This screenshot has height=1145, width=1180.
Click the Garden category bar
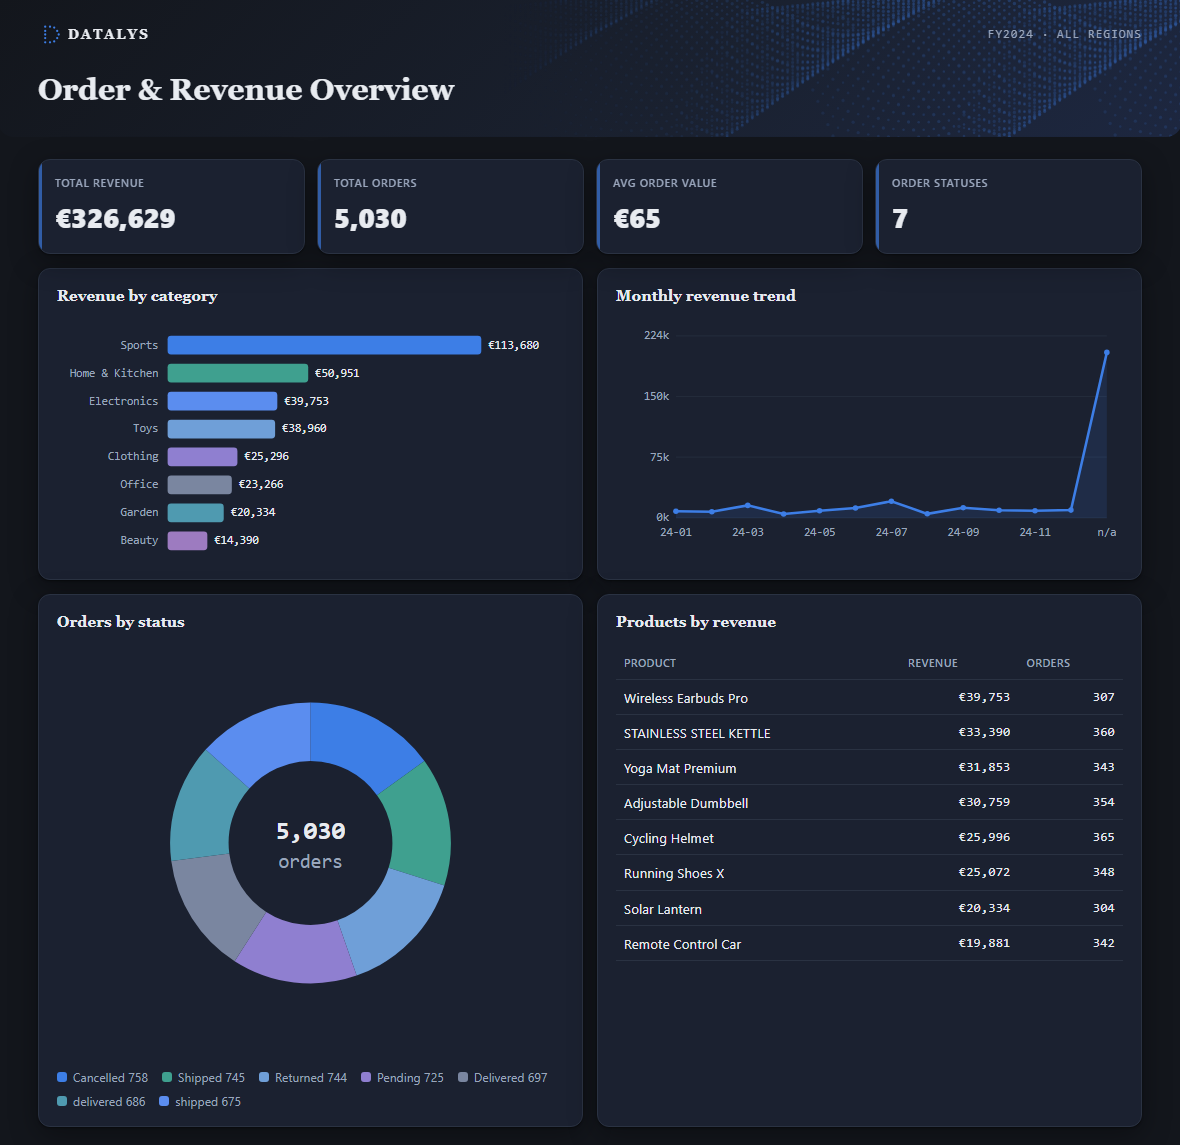coord(196,512)
